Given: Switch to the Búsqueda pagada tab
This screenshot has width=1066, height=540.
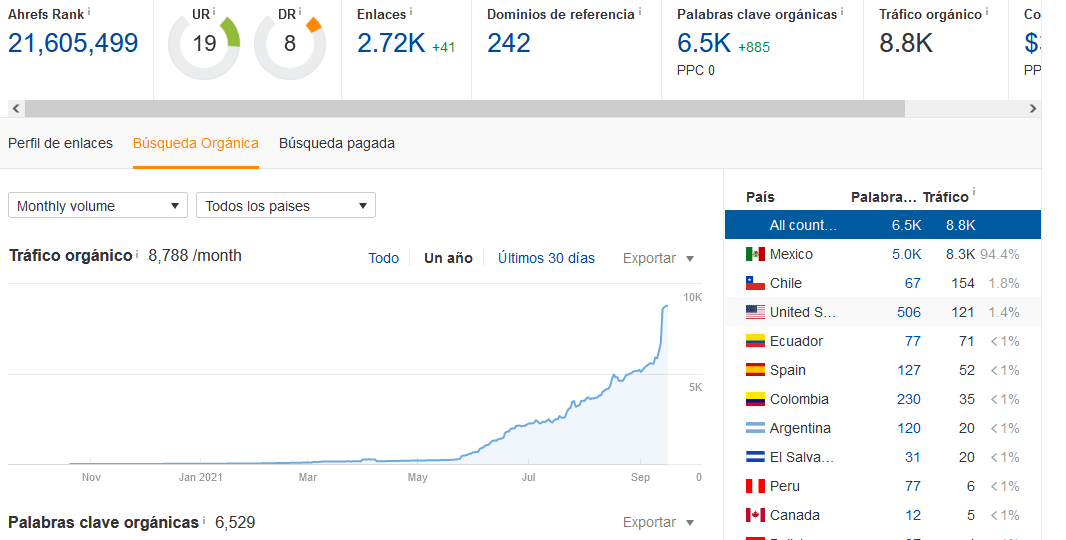Looking at the screenshot, I should [337, 143].
